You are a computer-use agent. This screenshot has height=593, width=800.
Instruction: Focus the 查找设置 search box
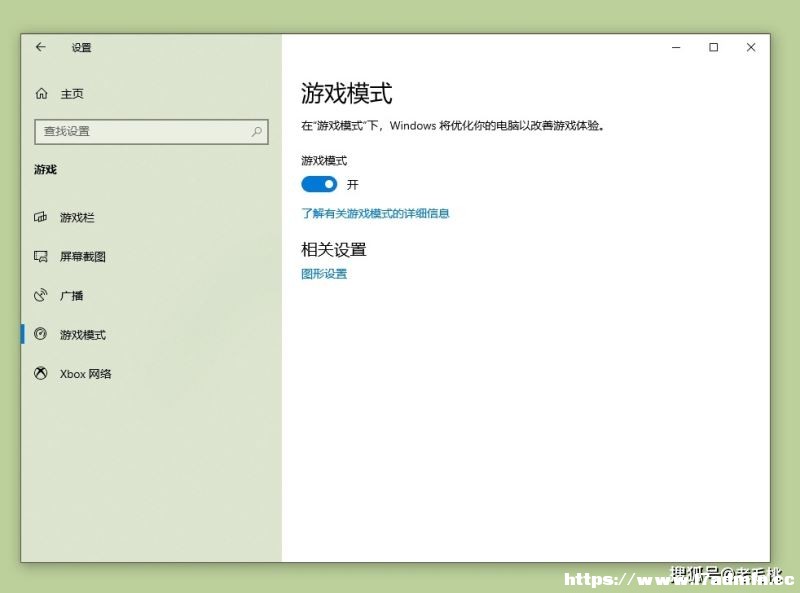point(151,132)
